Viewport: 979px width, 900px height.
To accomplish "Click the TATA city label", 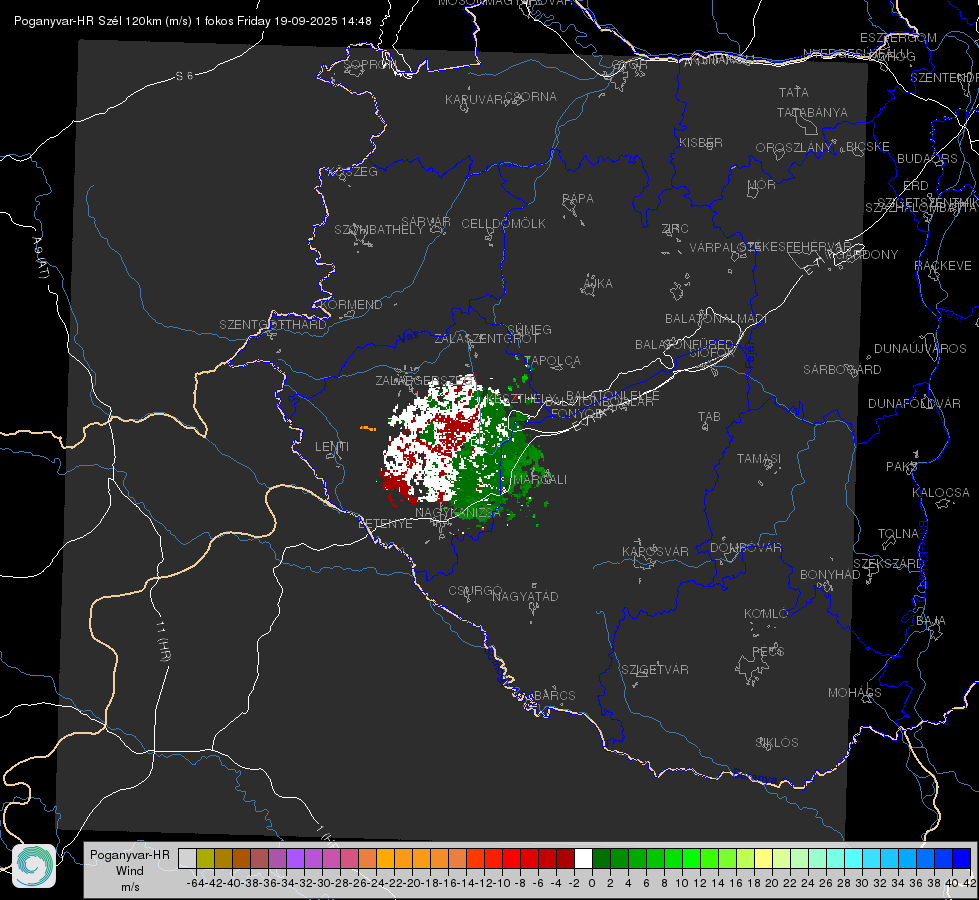I will click(794, 92).
